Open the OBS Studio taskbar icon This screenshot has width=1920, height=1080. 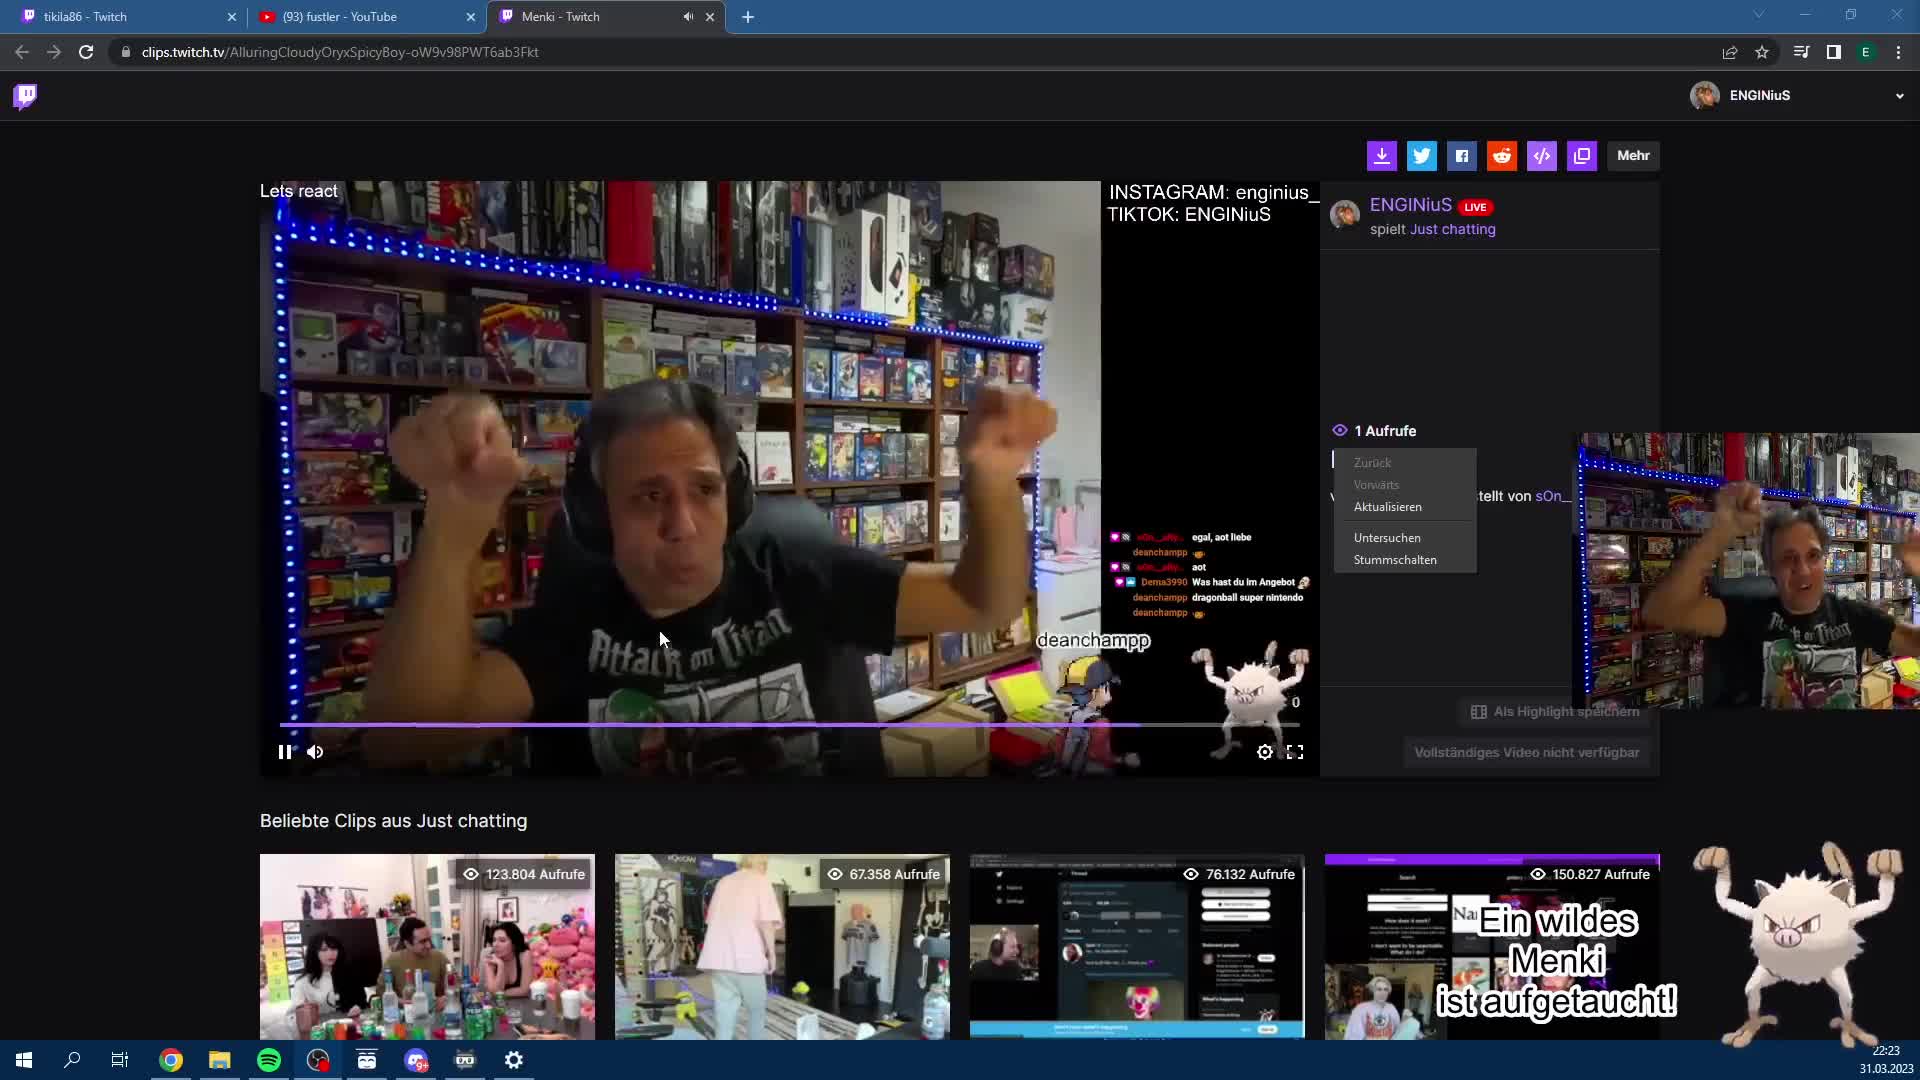318,1060
